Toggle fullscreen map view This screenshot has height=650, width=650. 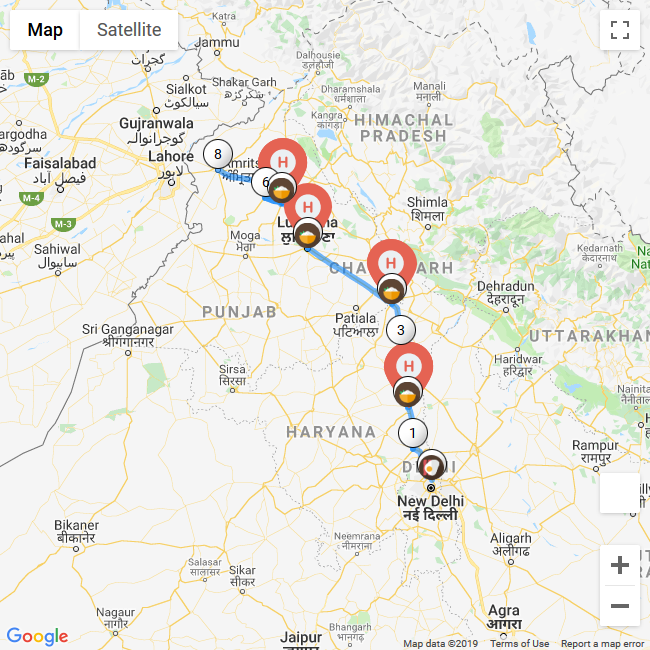click(620, 30)
